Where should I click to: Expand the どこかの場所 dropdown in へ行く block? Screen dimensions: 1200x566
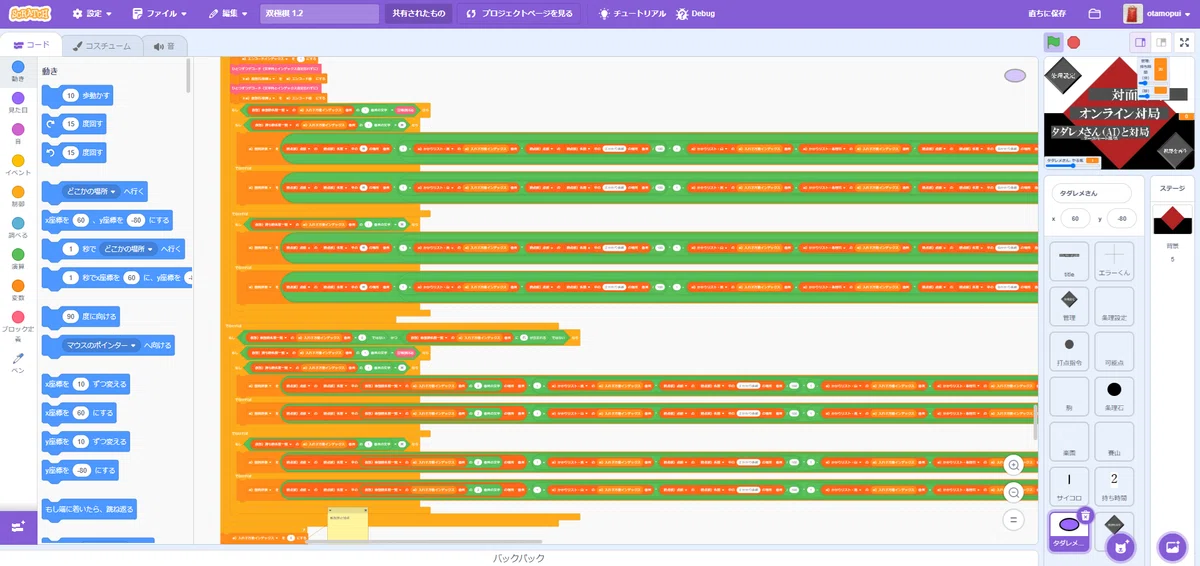tap(91, 191)
